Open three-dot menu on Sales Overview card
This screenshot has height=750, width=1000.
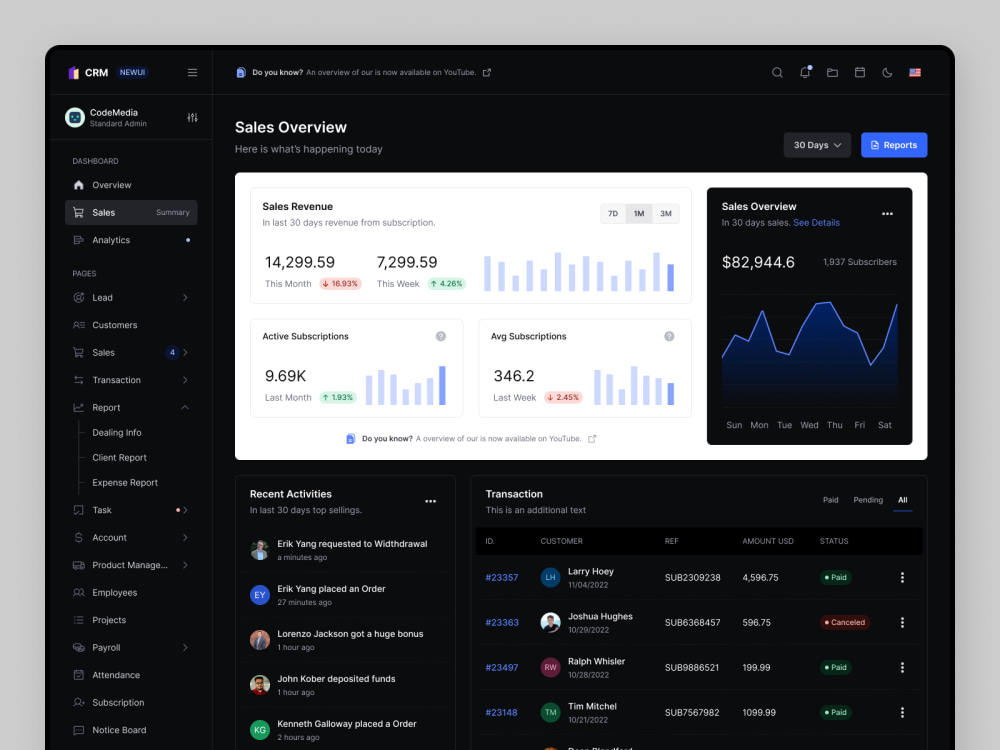887,214
